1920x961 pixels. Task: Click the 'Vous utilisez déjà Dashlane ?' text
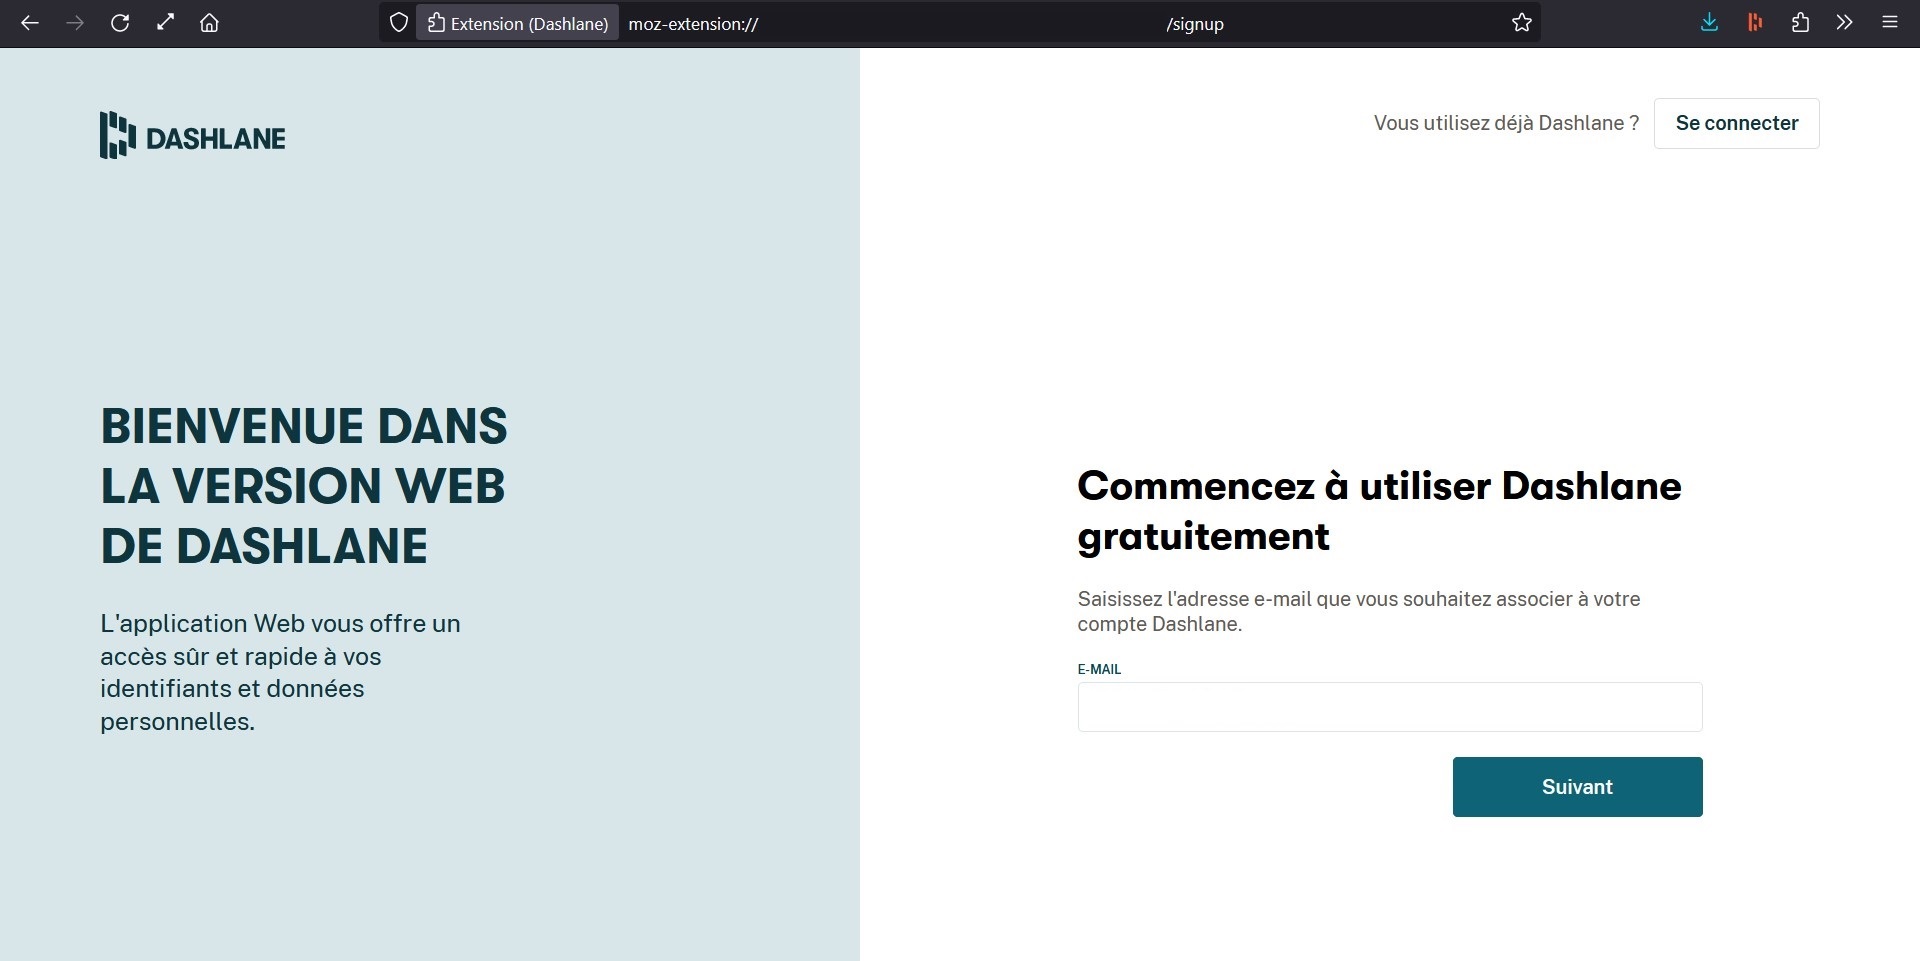point(1505,123)
